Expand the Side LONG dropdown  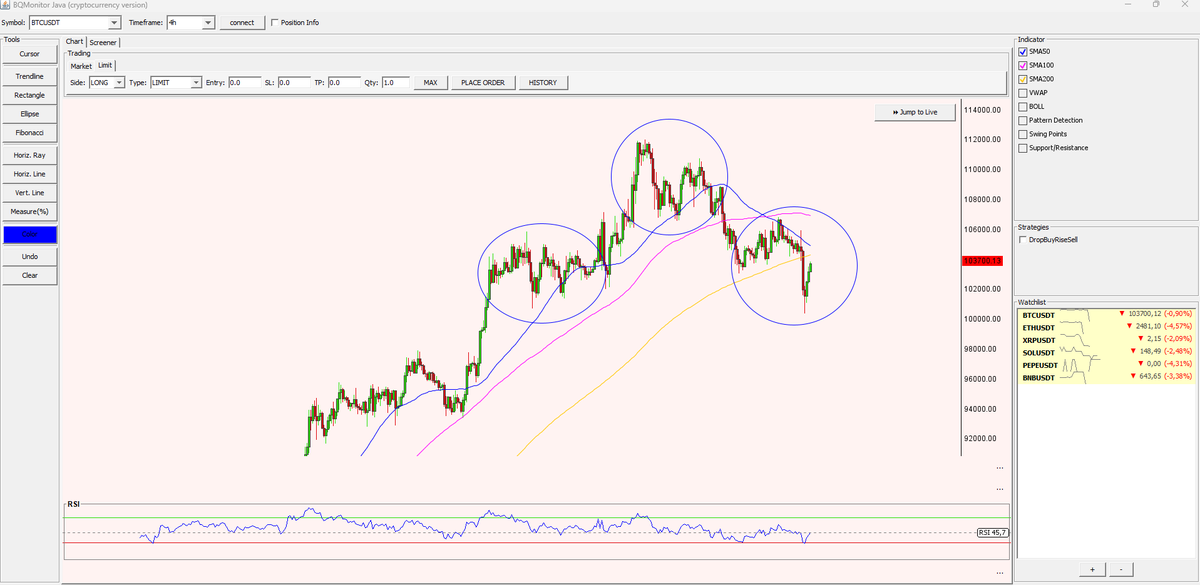[x=106, y=83]
